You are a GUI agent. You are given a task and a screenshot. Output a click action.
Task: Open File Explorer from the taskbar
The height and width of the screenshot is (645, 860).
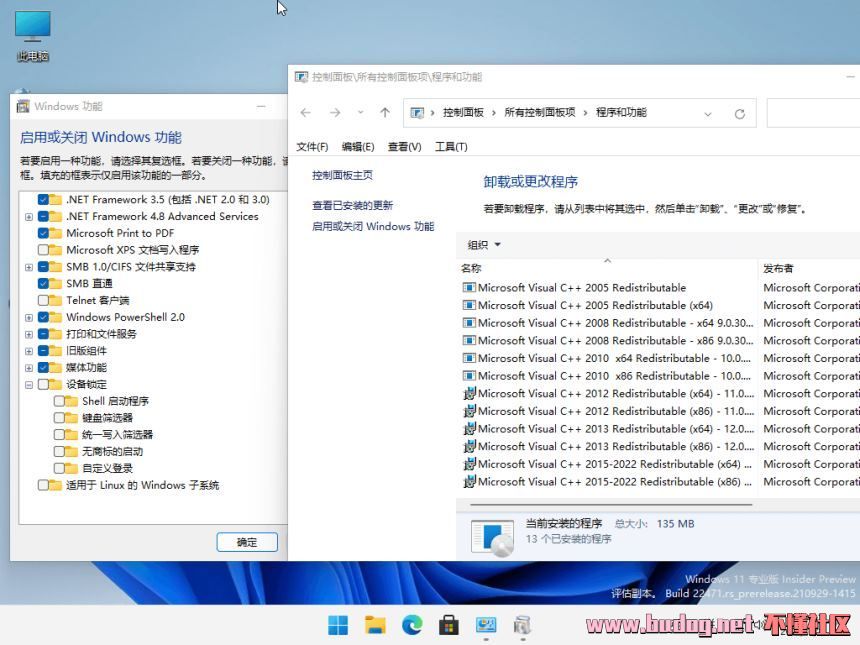tap(375, 624)
